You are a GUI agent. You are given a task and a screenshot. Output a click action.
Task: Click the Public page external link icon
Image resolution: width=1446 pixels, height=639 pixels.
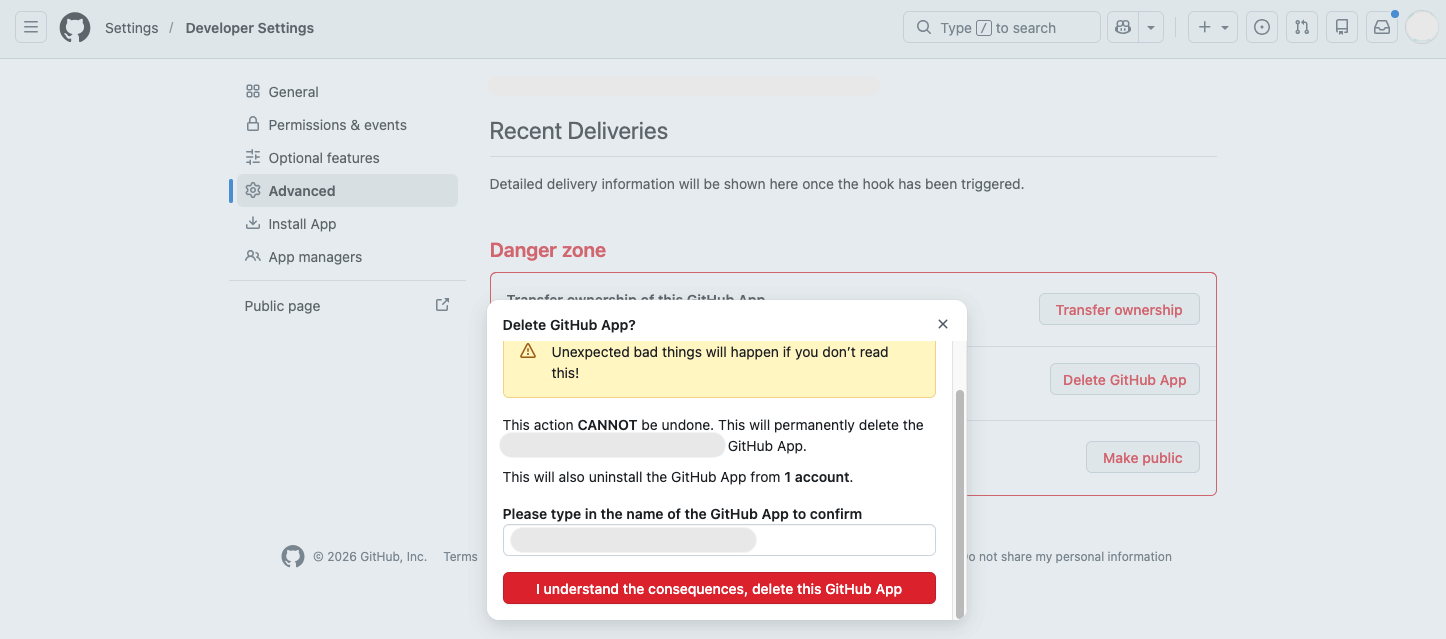tap(442, 305)
